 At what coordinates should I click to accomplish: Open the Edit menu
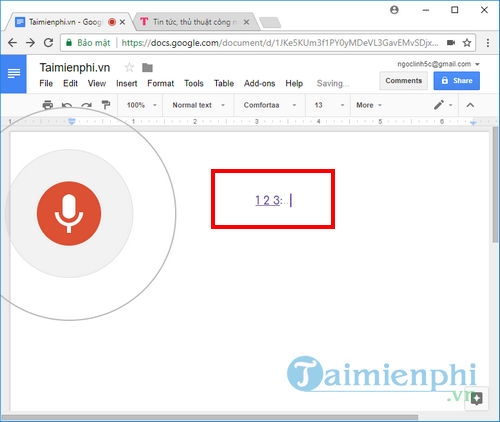70,83
